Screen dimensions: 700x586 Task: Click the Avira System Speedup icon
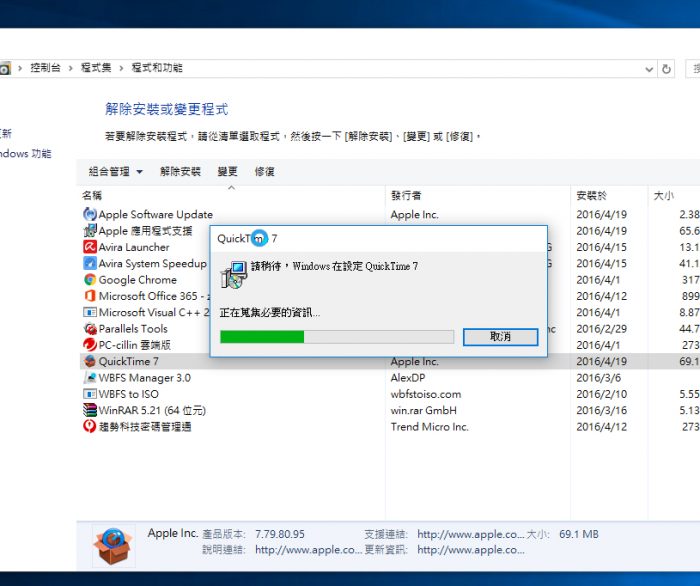click(90, 263)
